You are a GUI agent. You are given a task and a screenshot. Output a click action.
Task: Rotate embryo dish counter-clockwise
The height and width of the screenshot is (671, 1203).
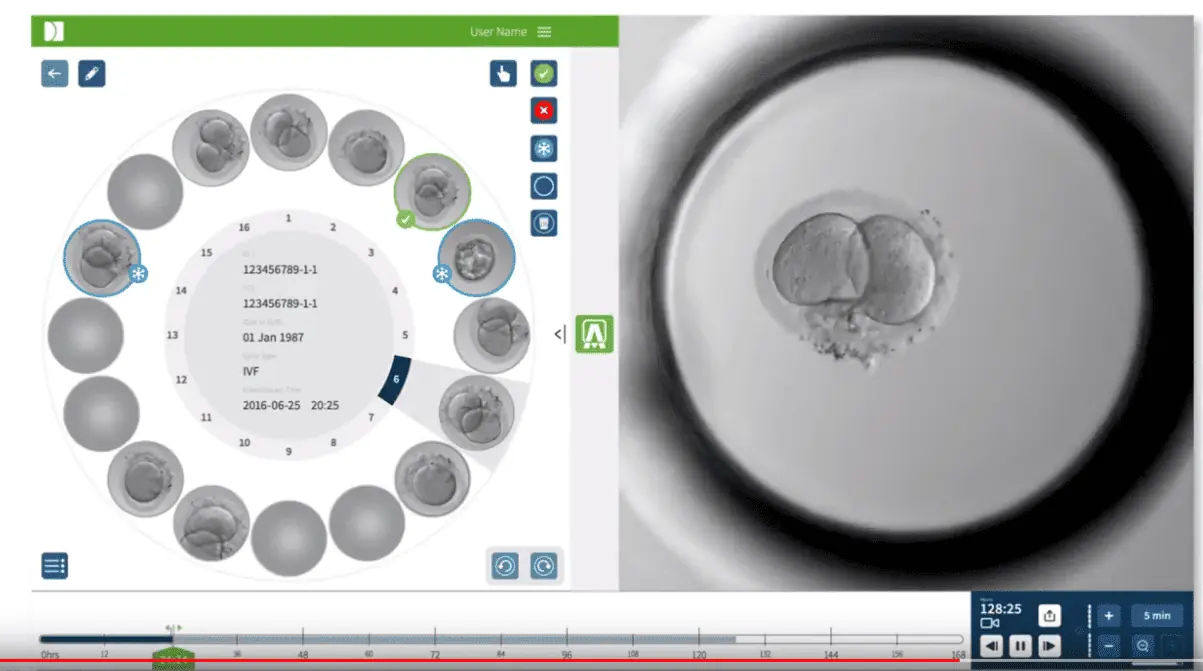pyautogui.click(x=505, y=566)
